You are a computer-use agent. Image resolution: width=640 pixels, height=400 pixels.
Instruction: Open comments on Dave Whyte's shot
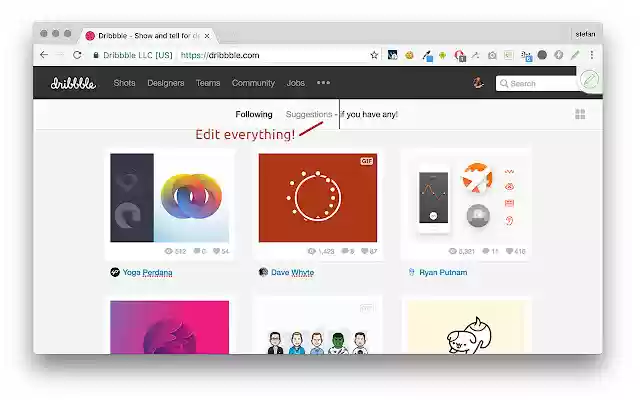click(x=348, y=251)
